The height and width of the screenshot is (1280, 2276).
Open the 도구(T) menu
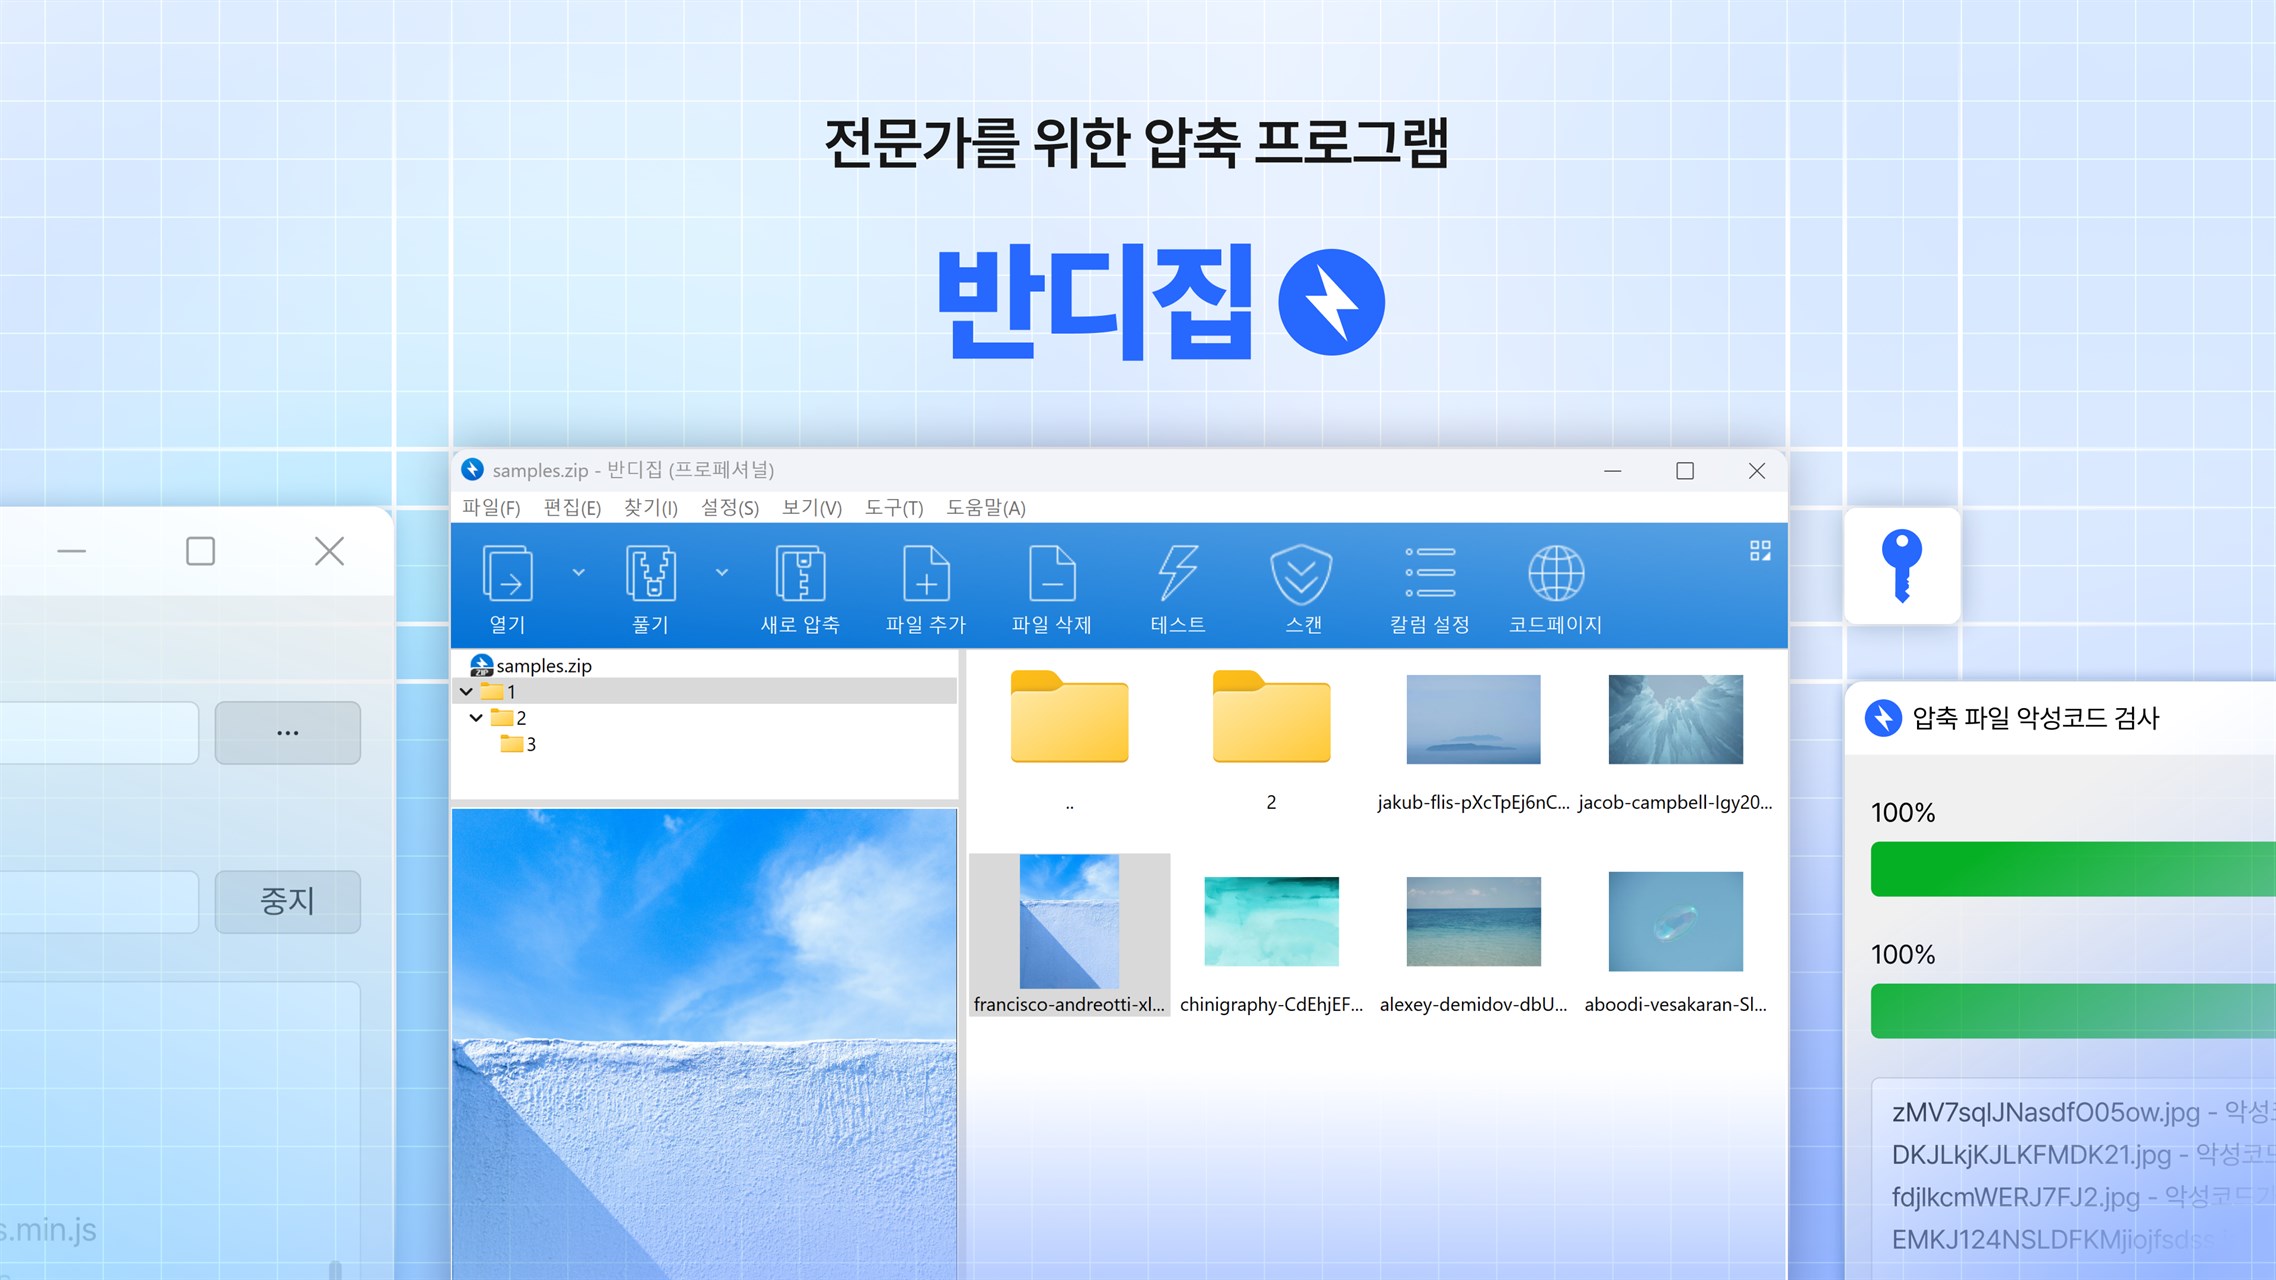[x=893, y=508]
